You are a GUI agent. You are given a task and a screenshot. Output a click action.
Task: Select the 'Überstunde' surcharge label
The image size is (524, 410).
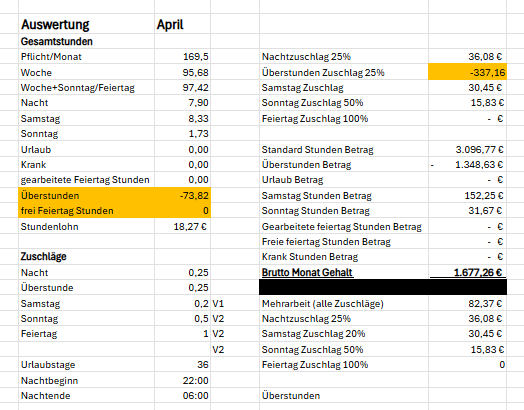(47, 287)
